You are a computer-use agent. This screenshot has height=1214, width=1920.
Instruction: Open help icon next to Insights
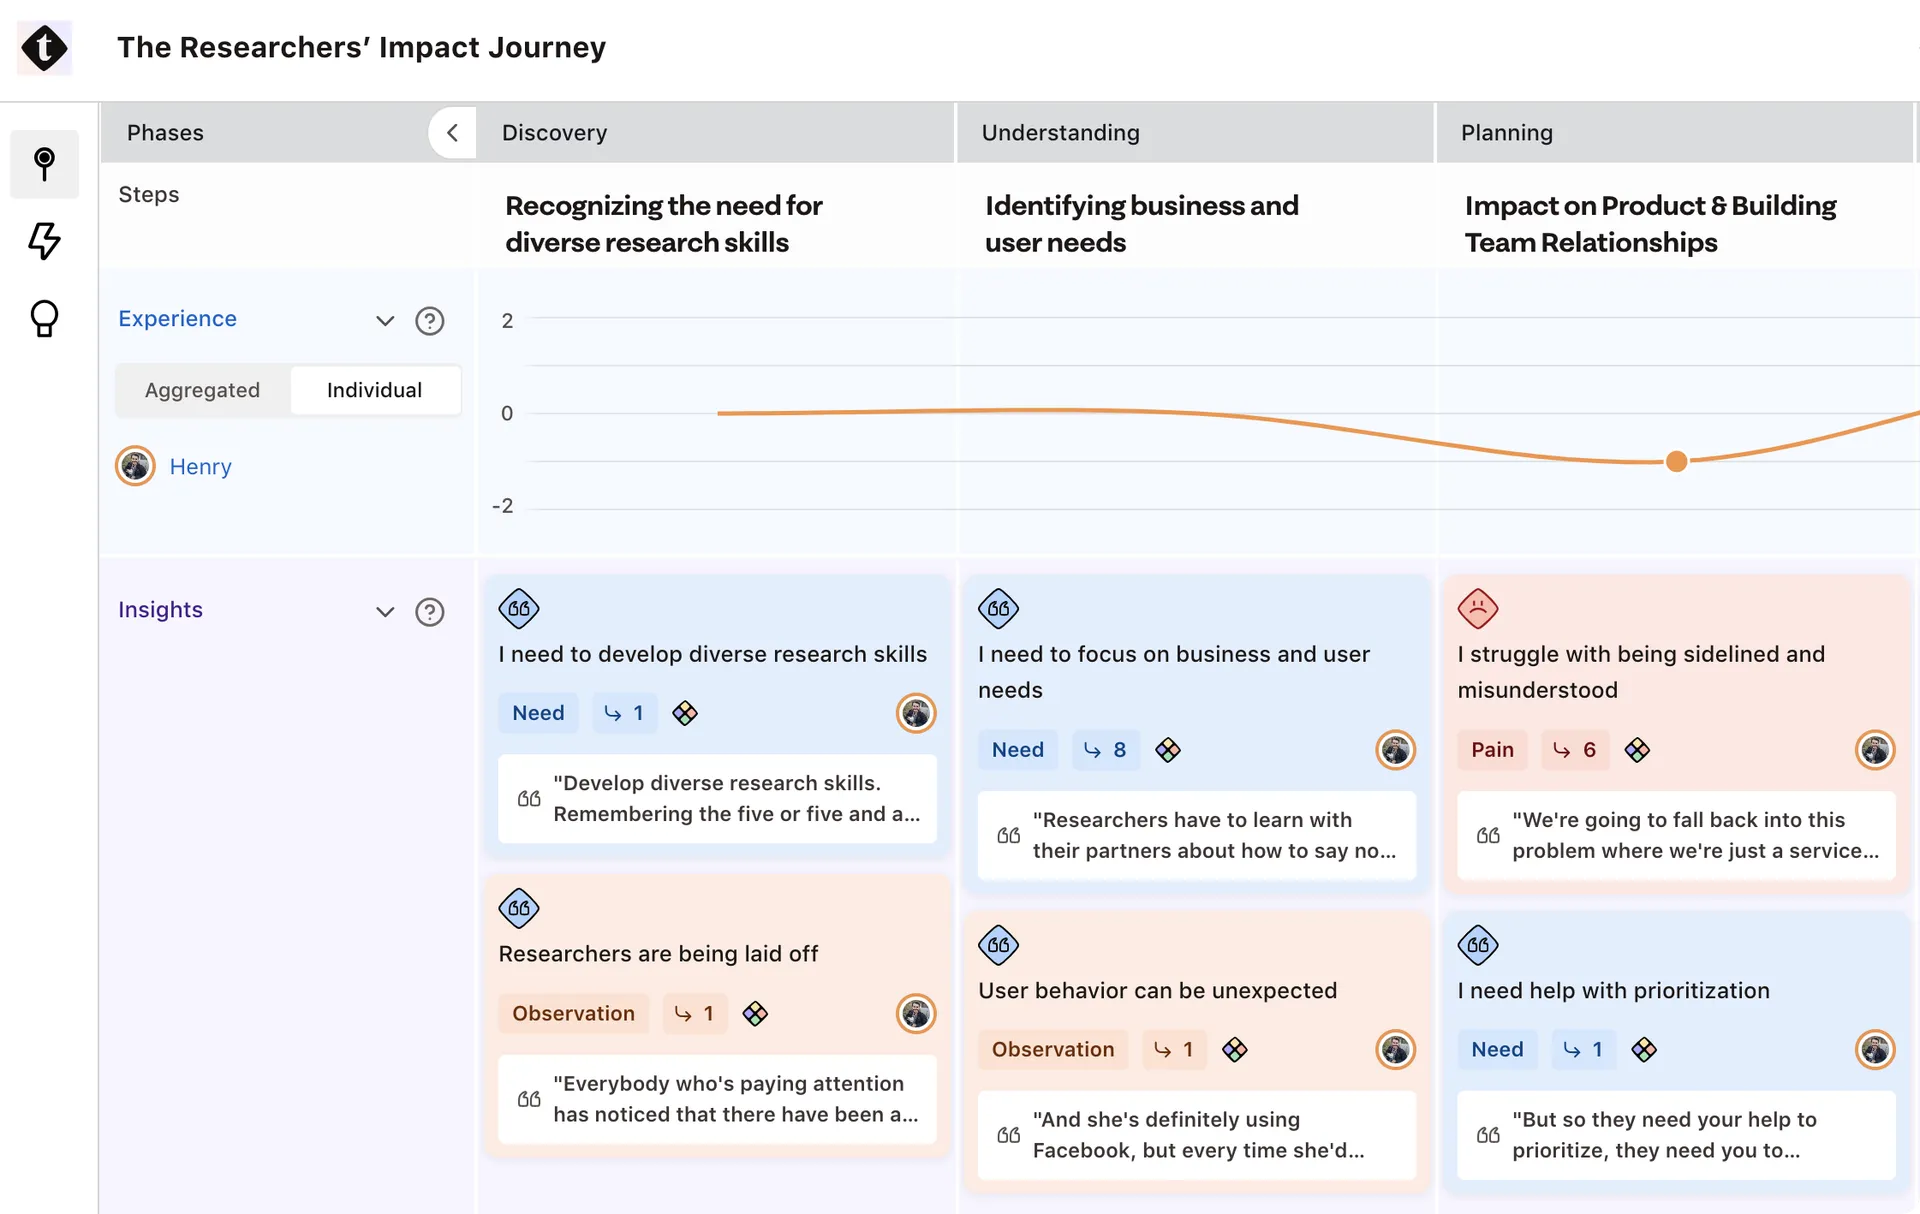(430, 612)
